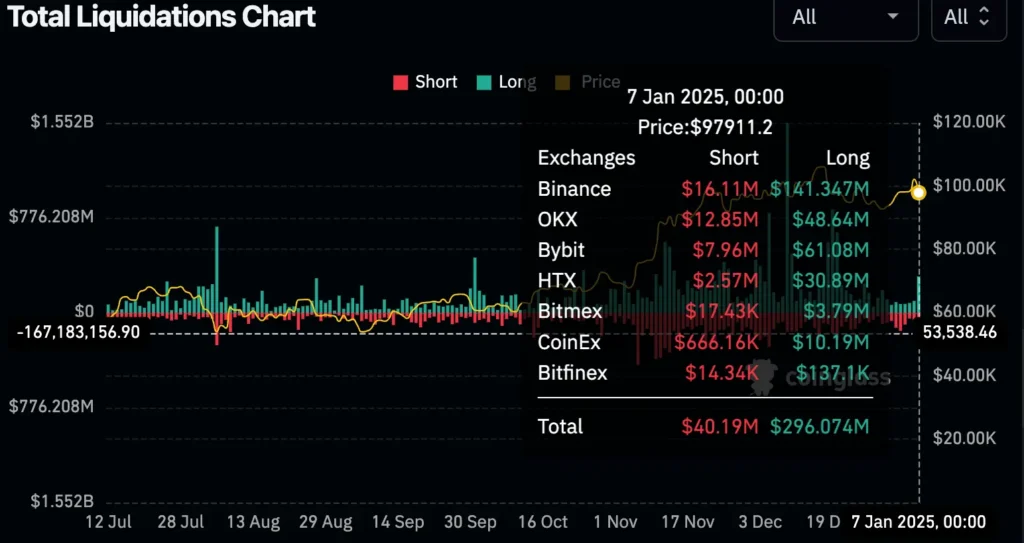
Task: Click the up-down stepper arrows icon
Action: 984,17
